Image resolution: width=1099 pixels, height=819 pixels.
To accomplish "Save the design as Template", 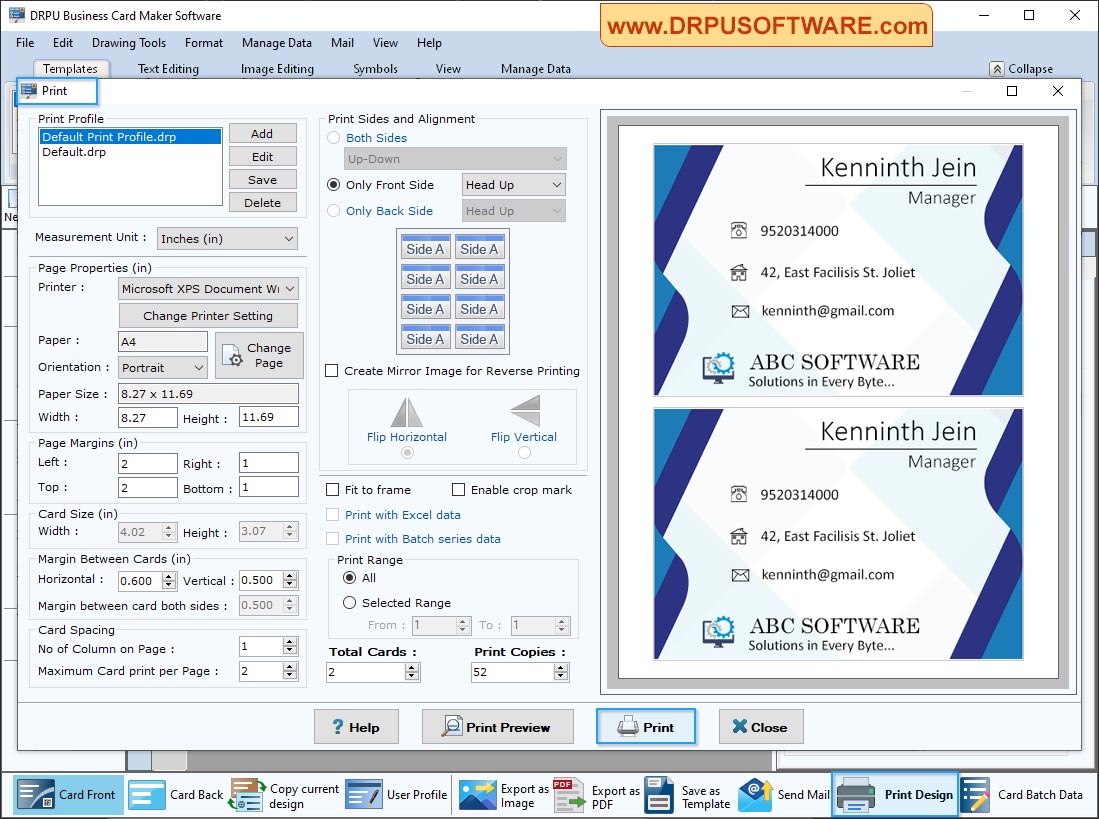I will [700, 794].
